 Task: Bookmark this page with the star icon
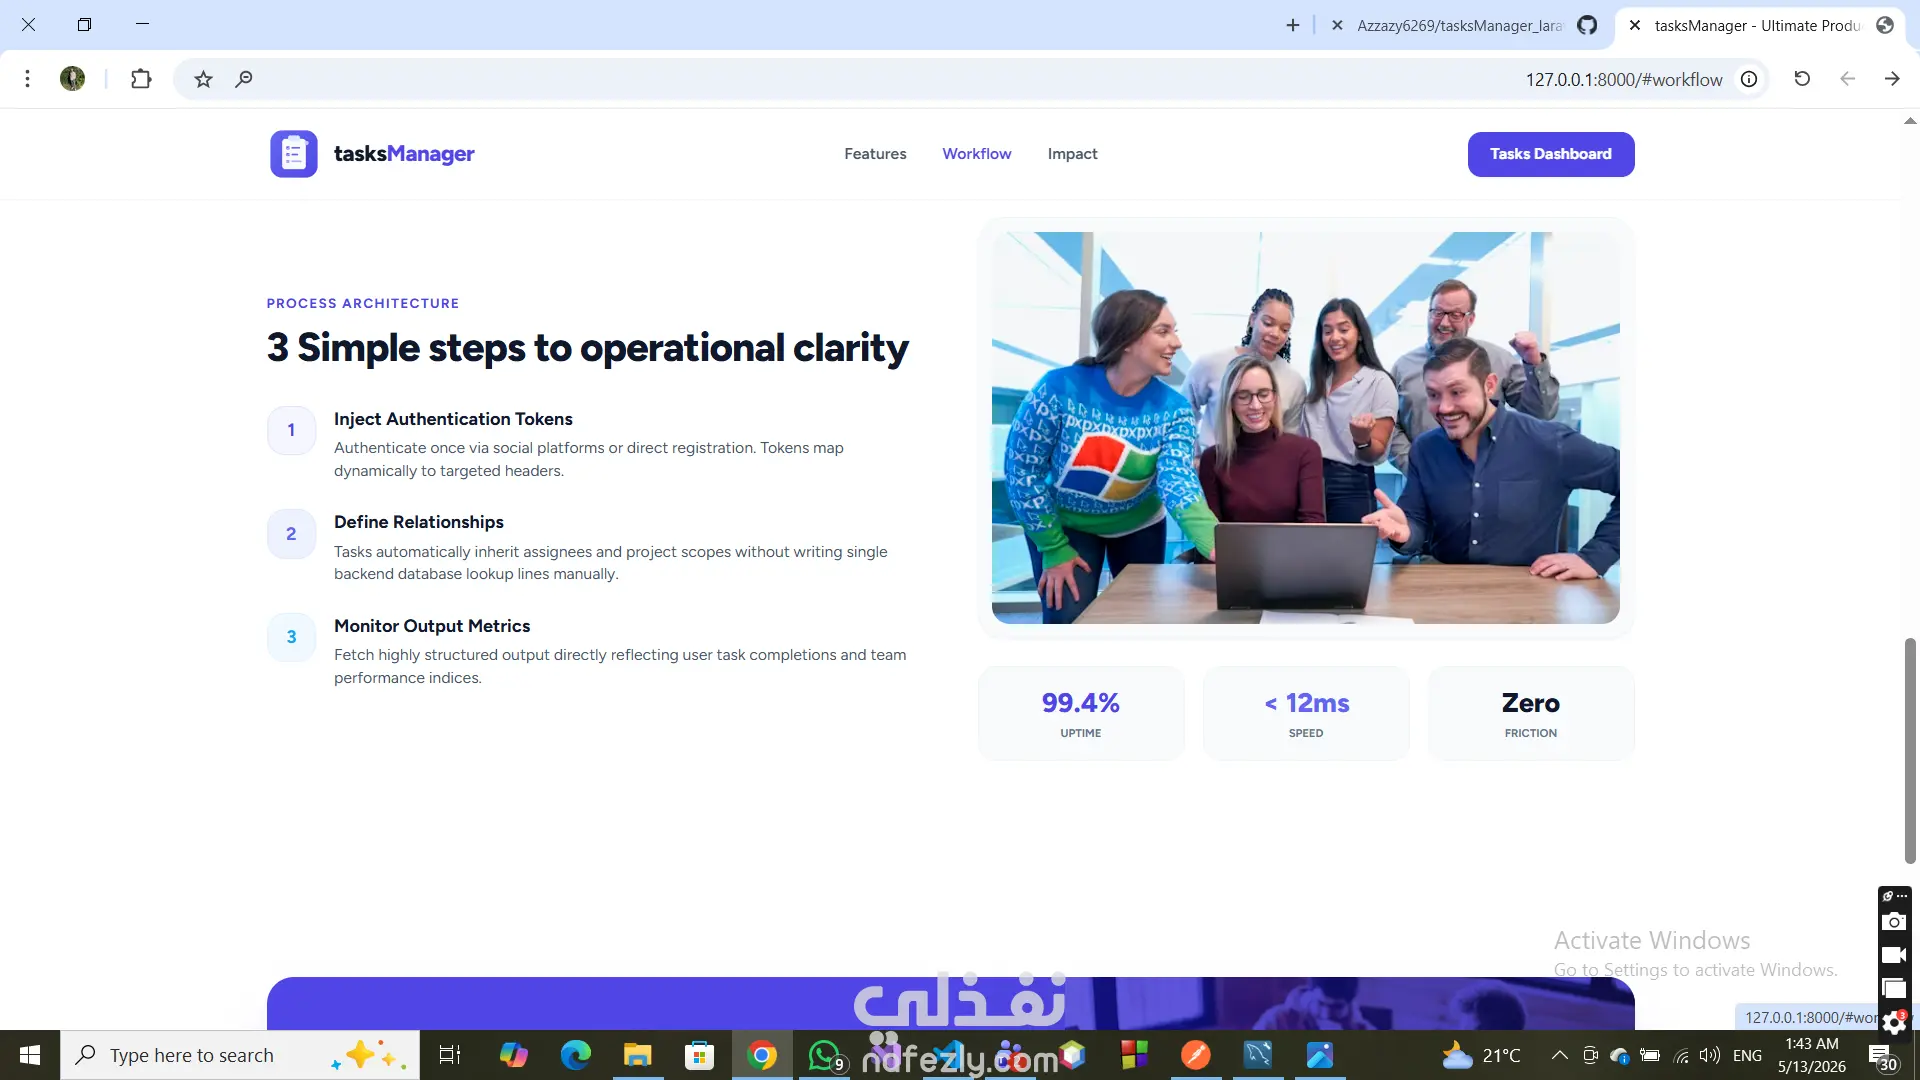pyautogui.click(x=204, y=79)
